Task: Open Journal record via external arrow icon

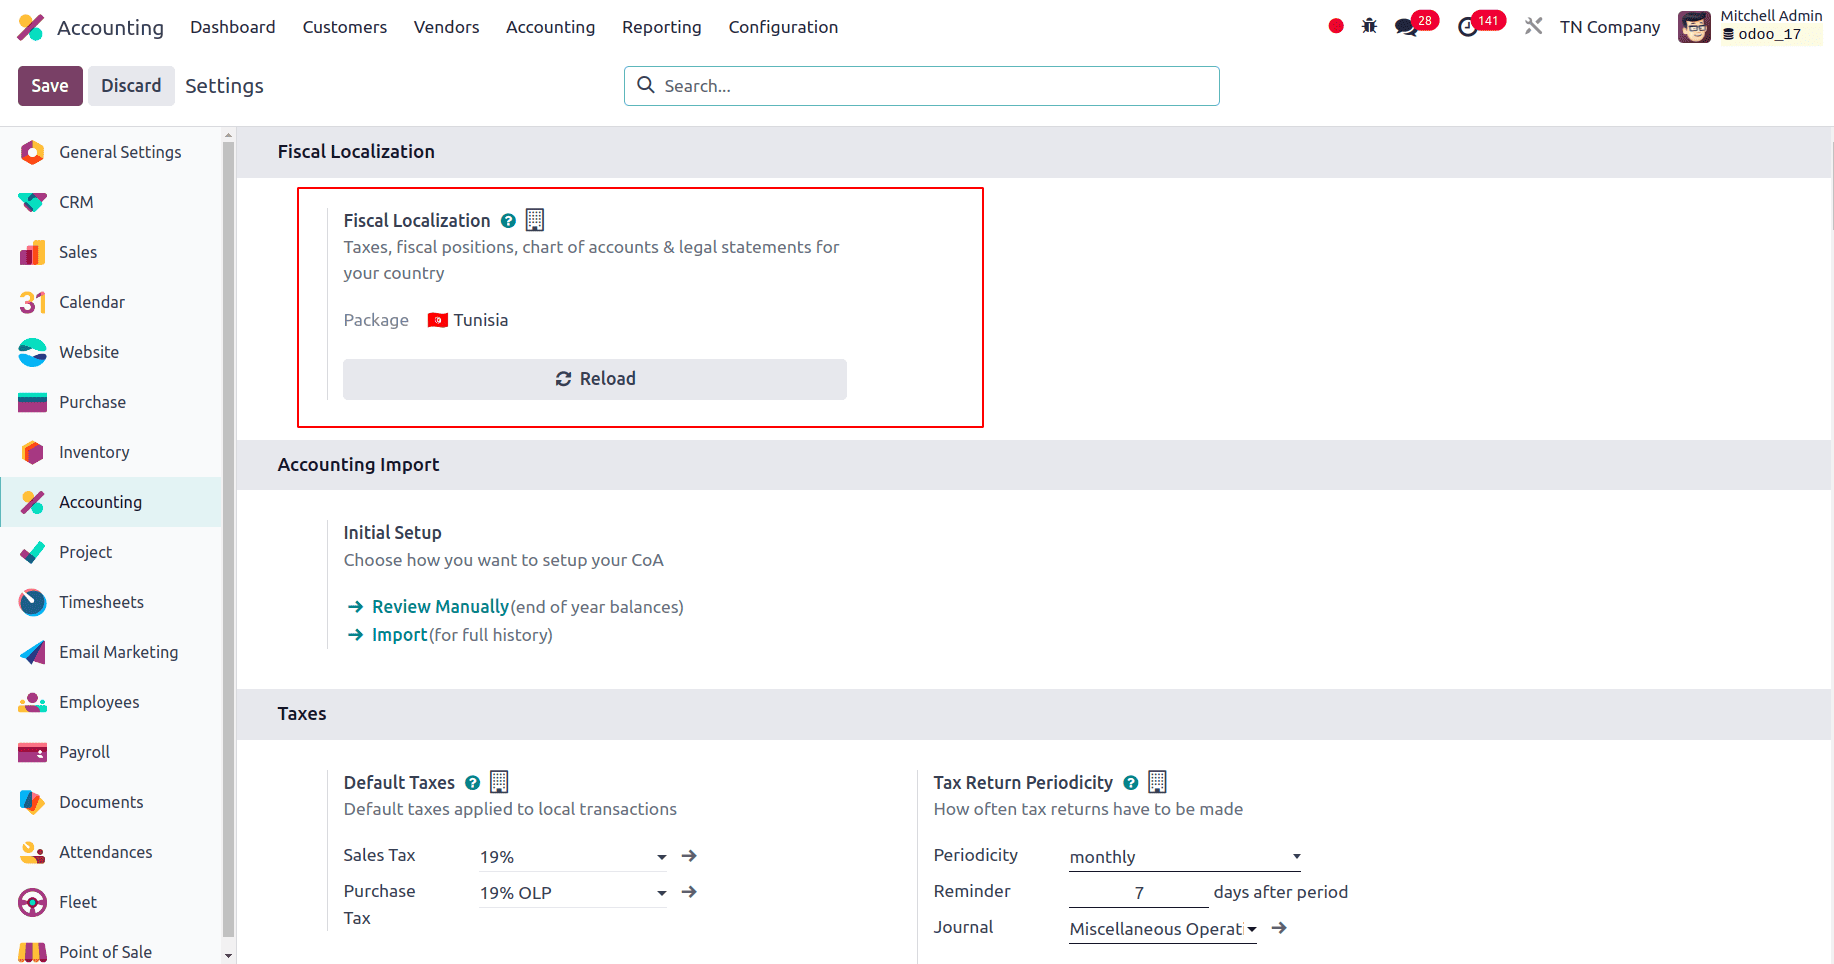Action: (1279, 928)
